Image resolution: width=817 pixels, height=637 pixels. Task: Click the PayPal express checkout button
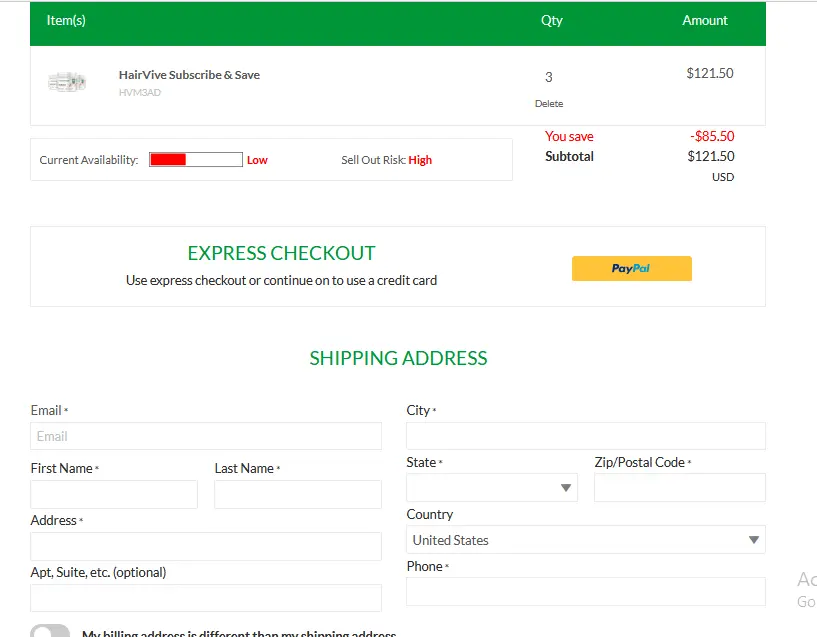(631, 268)
